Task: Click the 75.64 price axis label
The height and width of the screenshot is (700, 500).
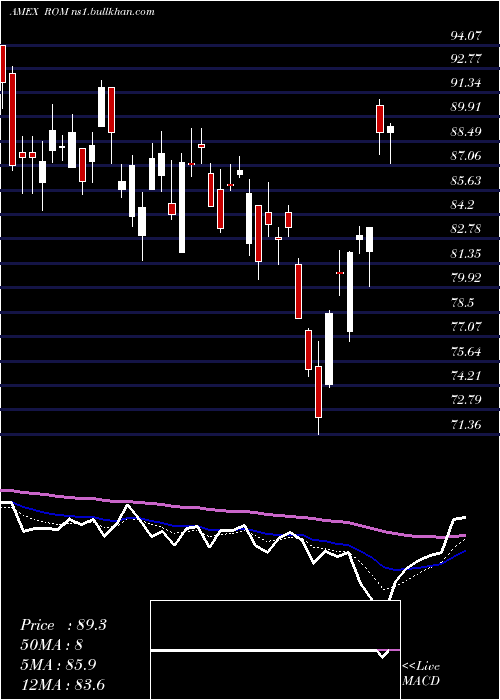Action: click(466, 352)
